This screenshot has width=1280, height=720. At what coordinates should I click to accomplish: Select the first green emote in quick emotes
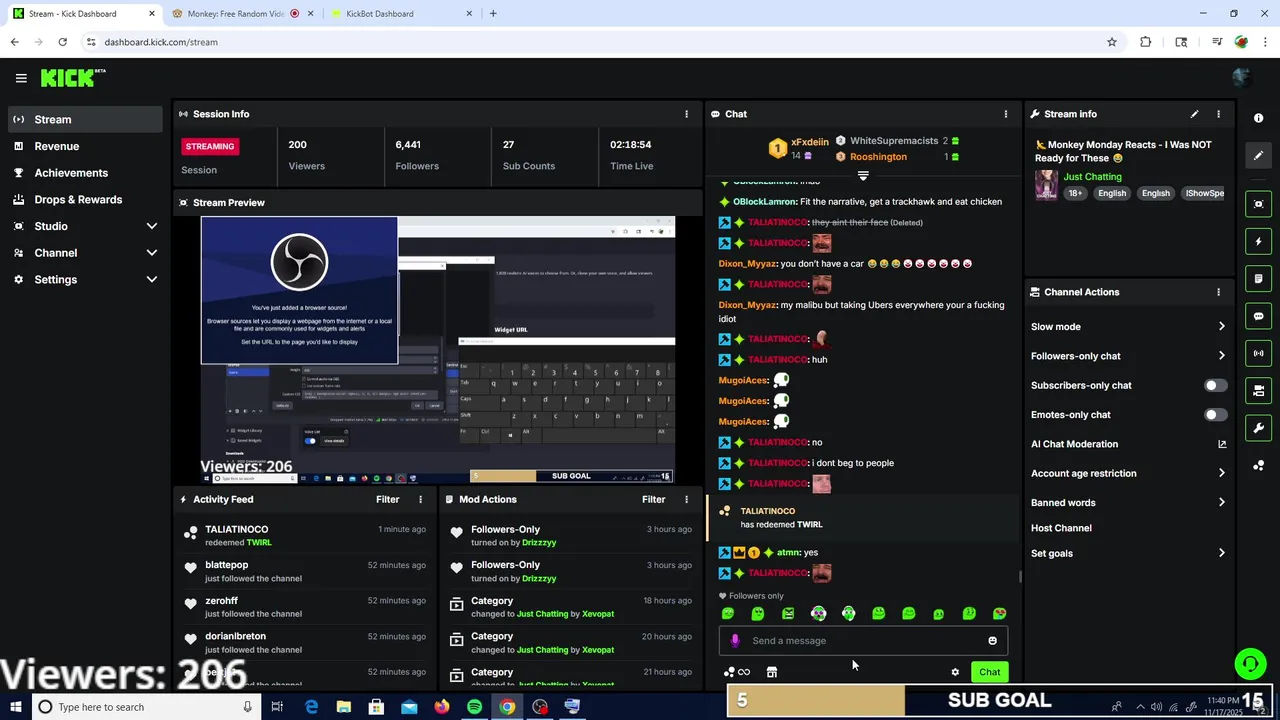[728, 614]
